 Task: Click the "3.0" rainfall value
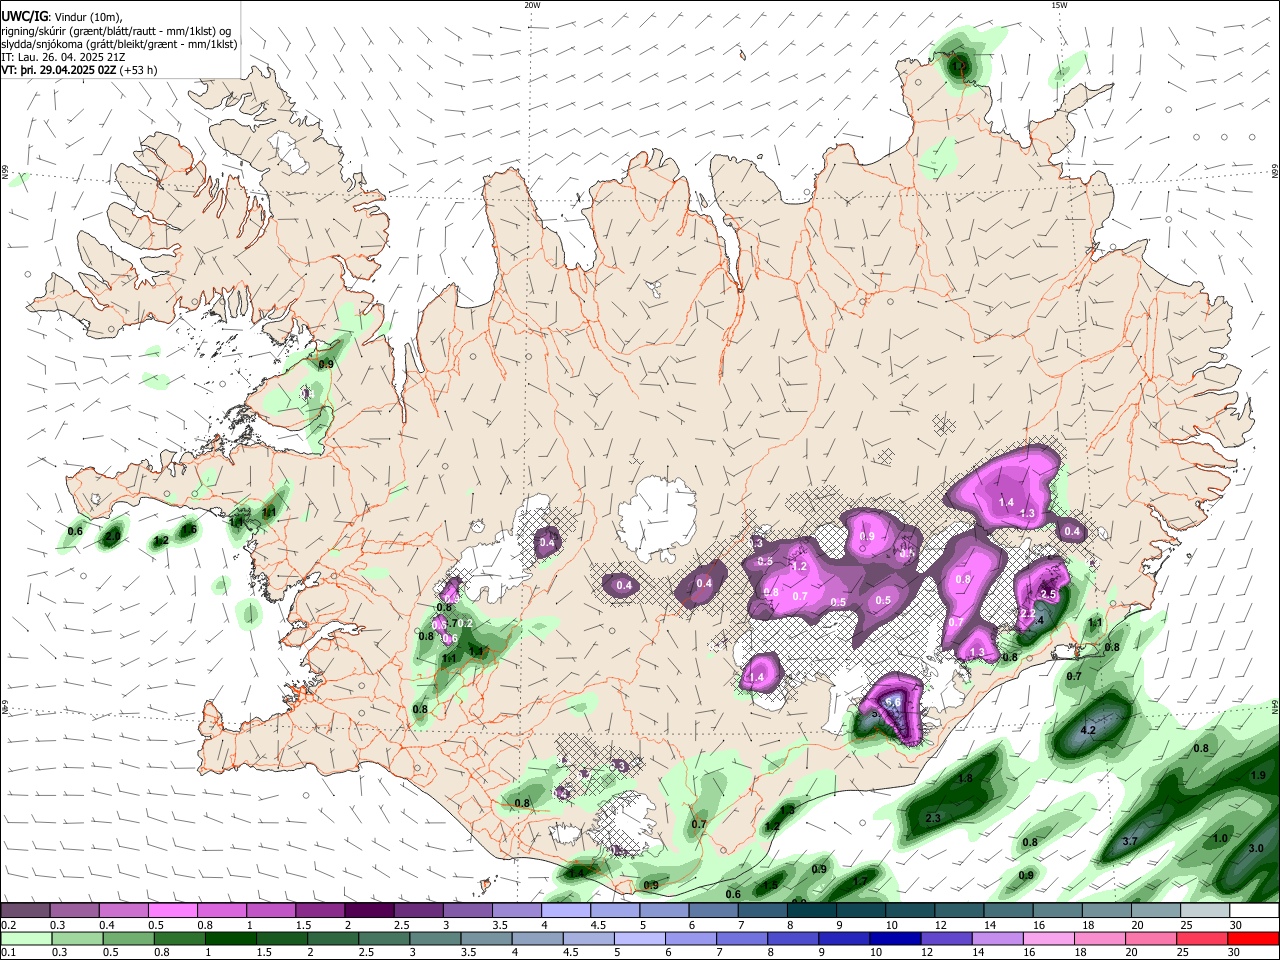[x=1257, y=848]
